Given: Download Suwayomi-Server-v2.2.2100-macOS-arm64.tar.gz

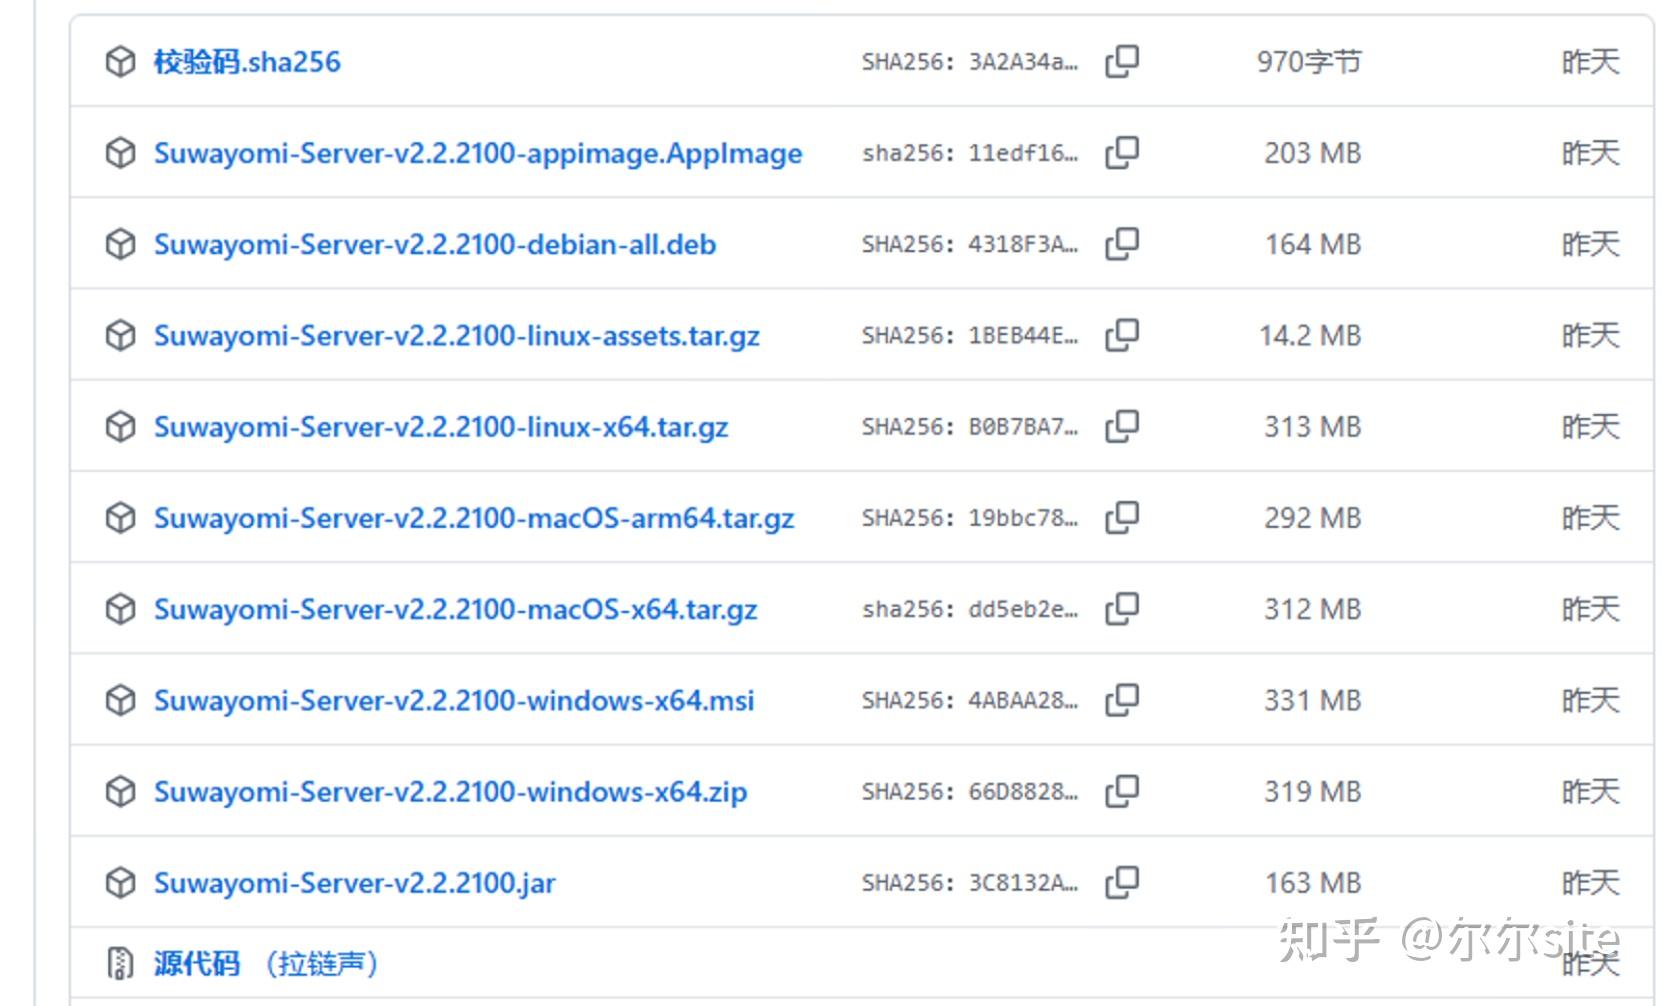Looking at the screenshot, I should [x=474, y=518].
